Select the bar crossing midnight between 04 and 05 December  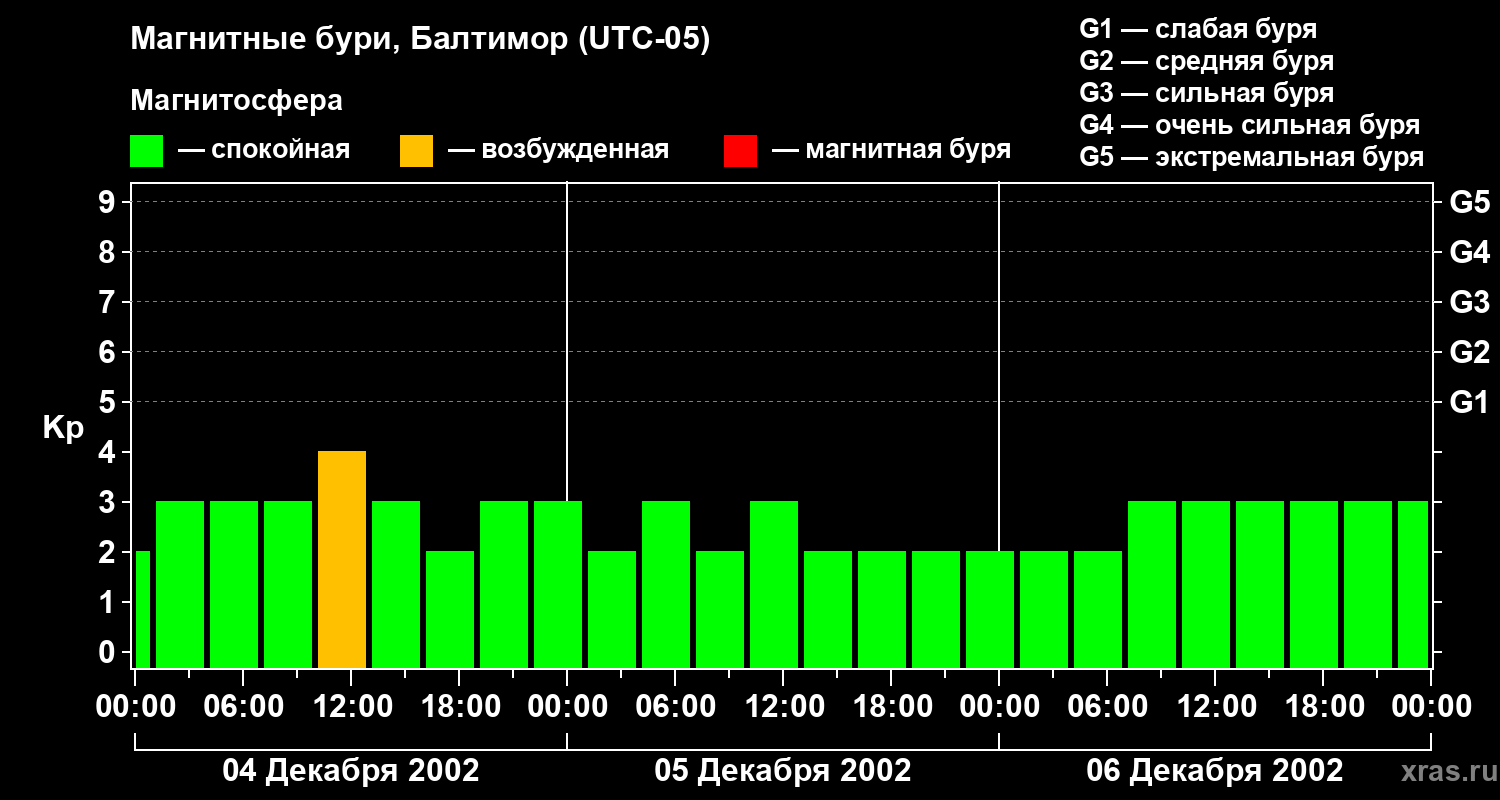click(558, 585)
